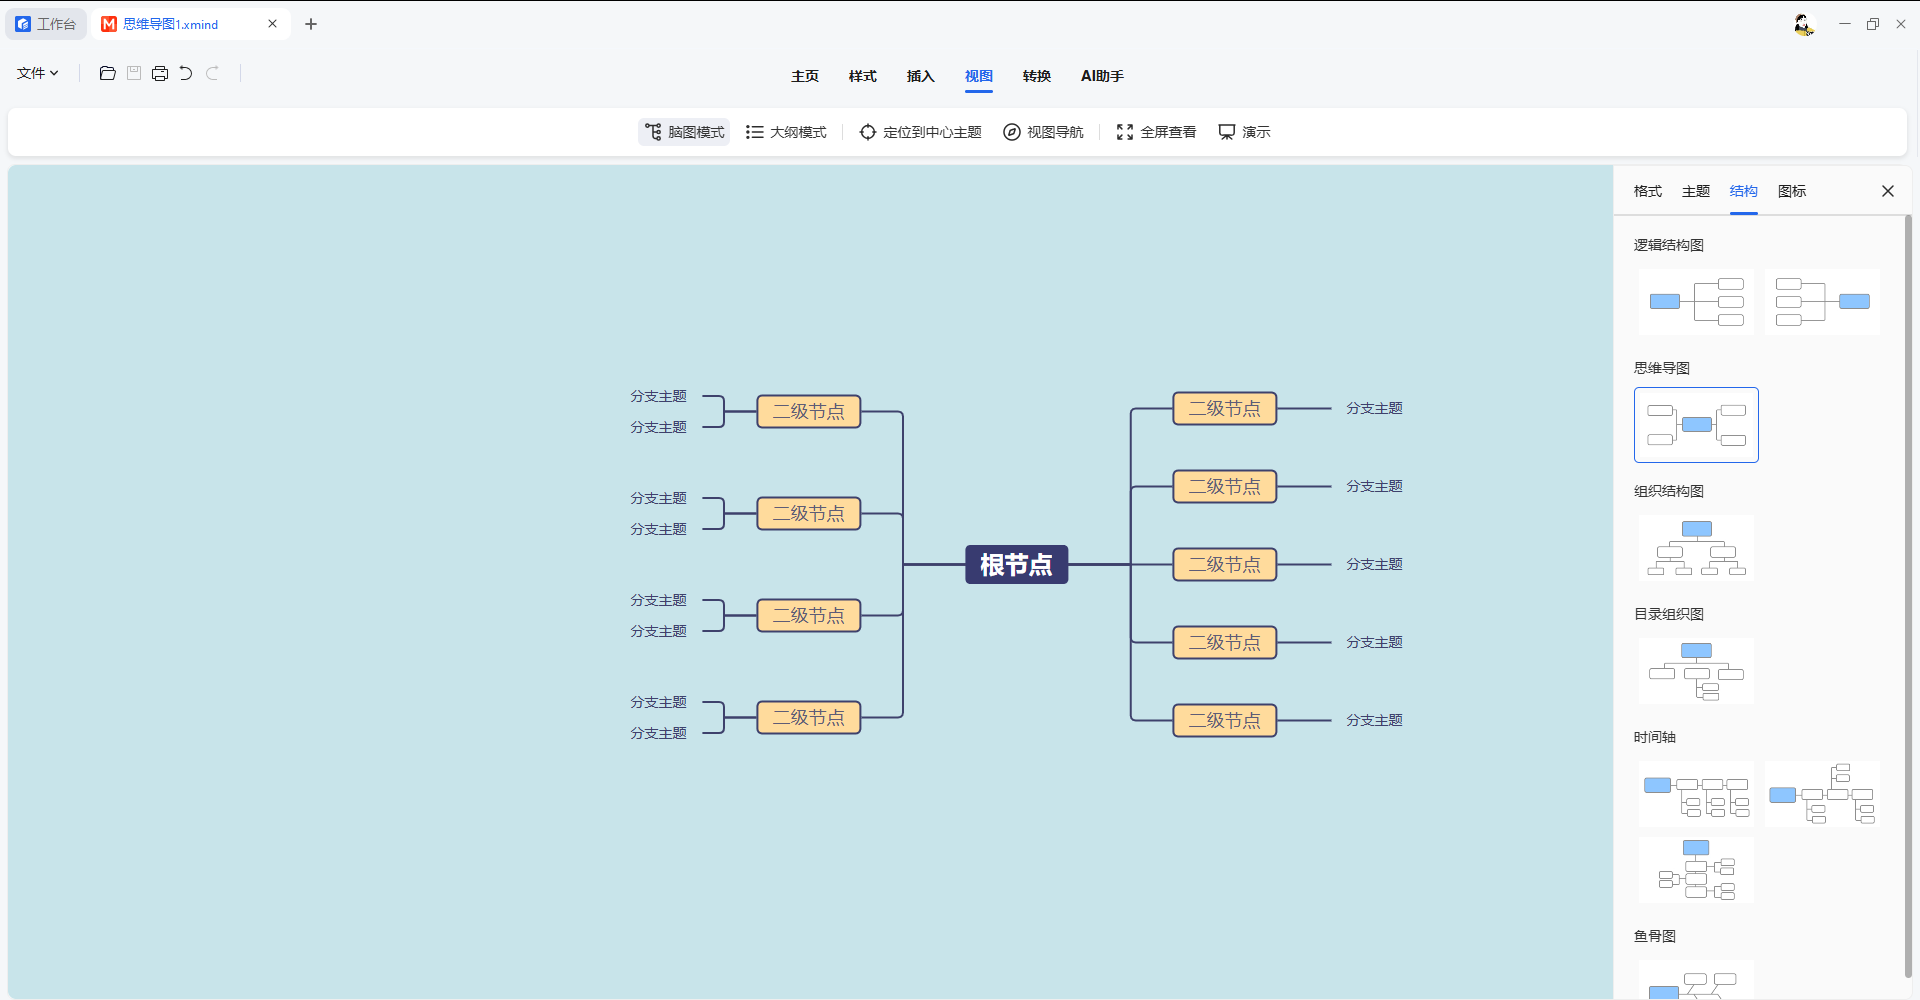Viewport: 1920px width, 1000px height.
Task: Toggle 视图导航
Action: [x=1044, y=132]
